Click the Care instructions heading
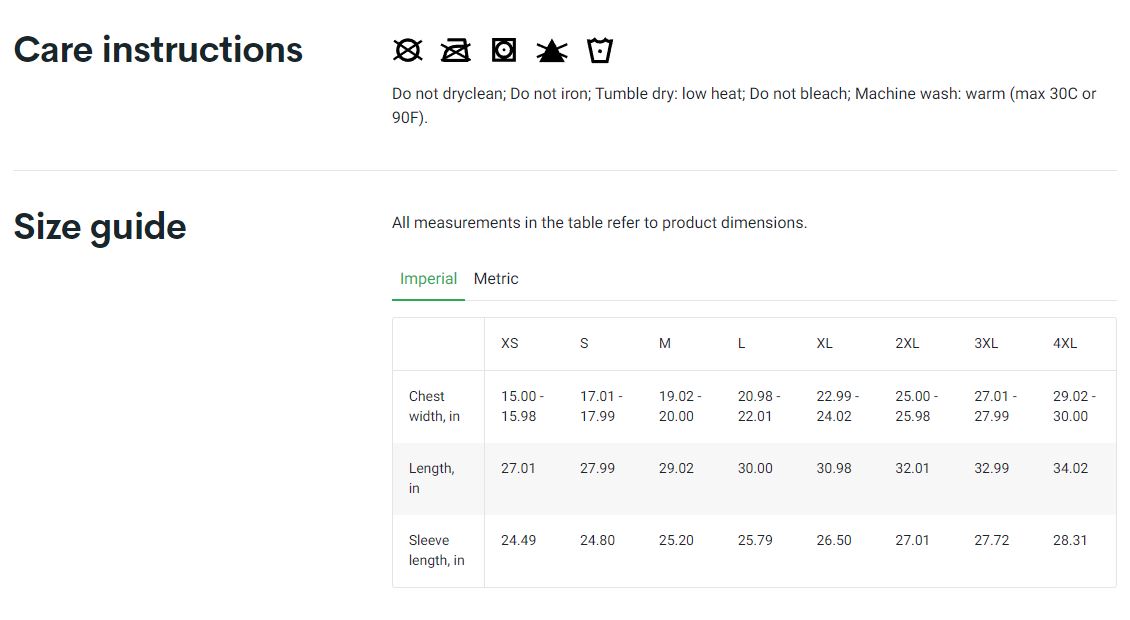Screen dimensions: 1130x620 click(x=158, y=49)
